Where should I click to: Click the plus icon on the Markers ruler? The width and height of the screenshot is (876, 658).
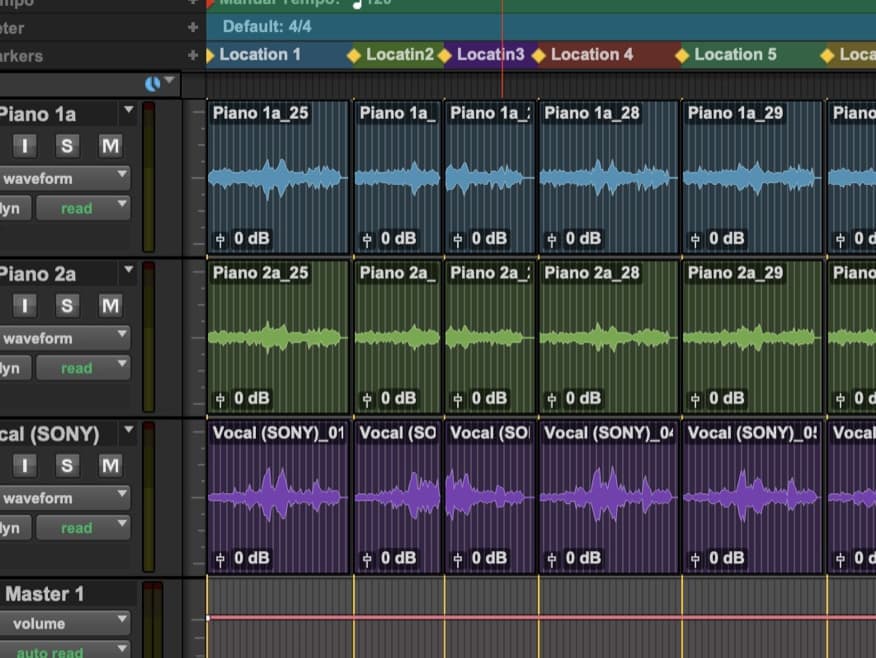[x=193, y=55]
